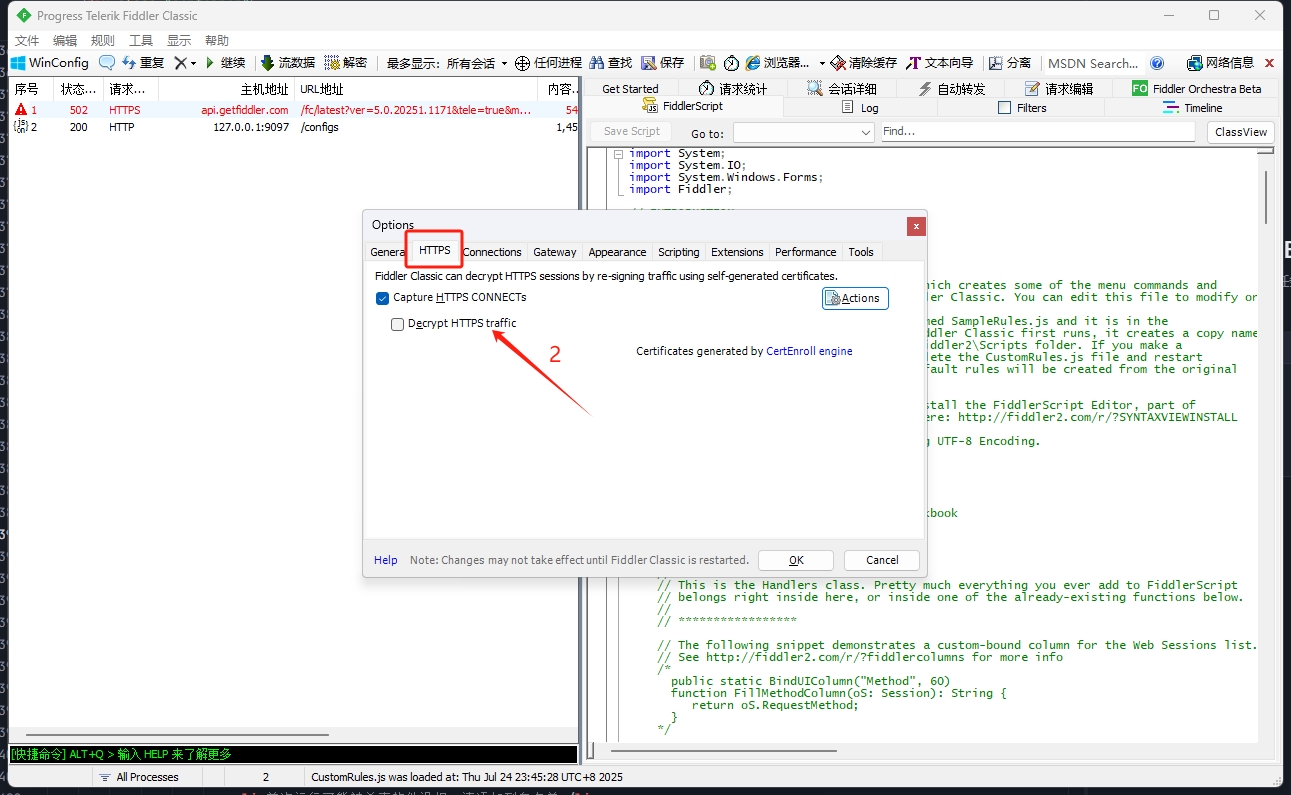Image resolution: width=1291 pixels, height=795 pixels.
Task: Toggle the 解密 decode button
Action: point(346,62)
